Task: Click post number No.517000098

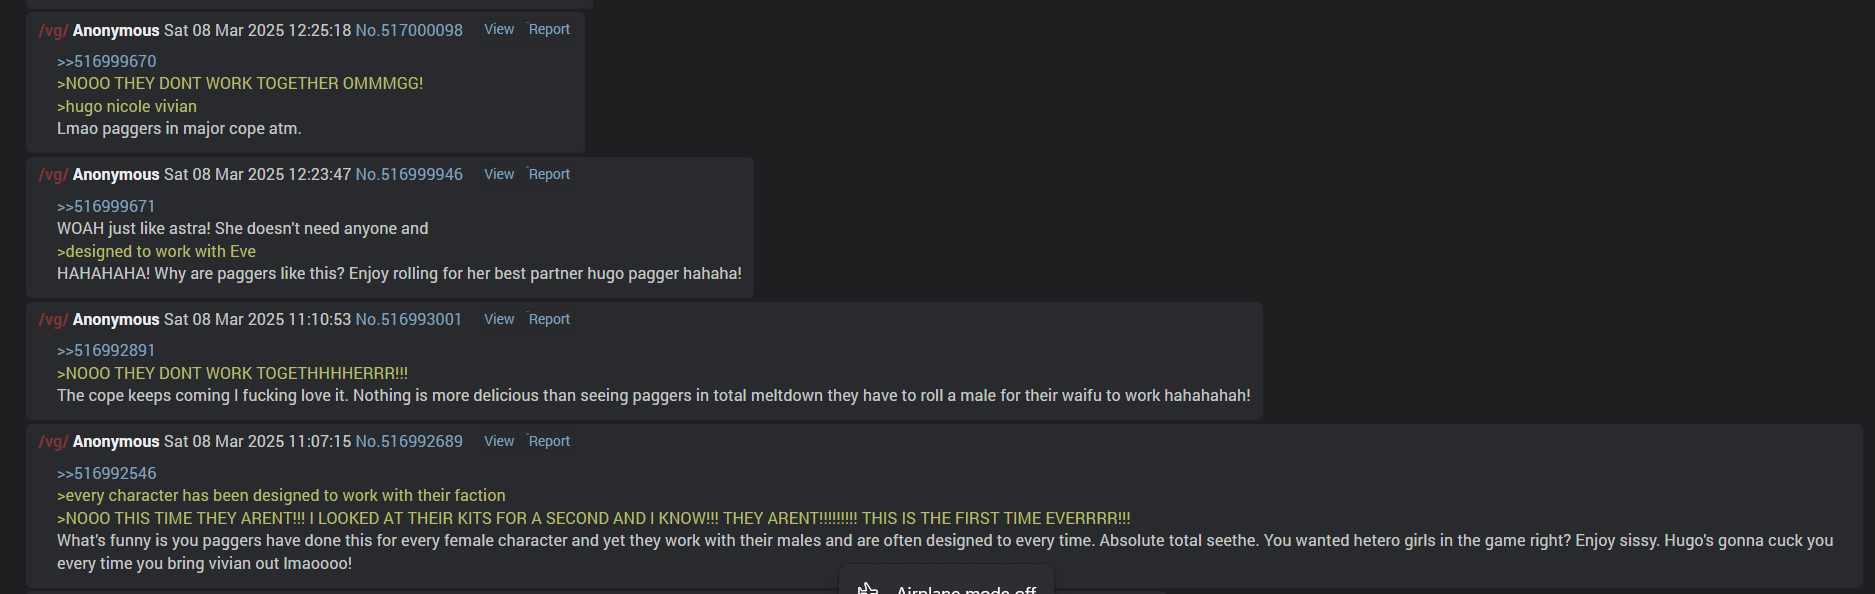Action: 409,30
